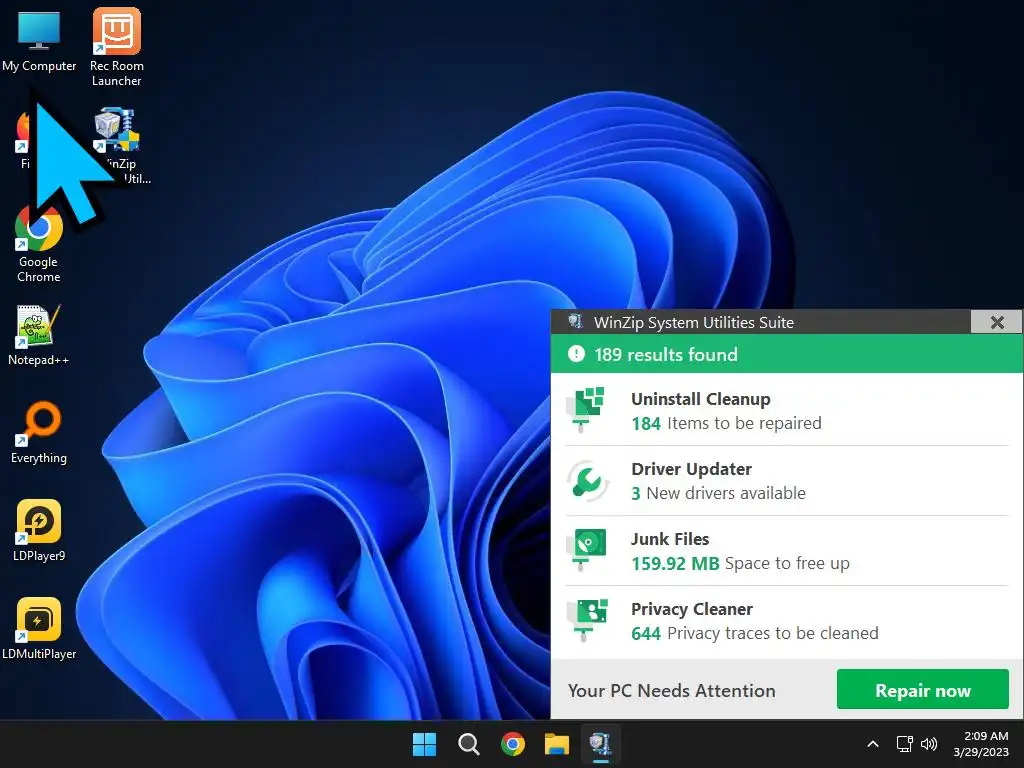The height and width of the screenshot is (768, 1024).
Task: Click the 'WinZip System Utilities Suite' title text
Action: (694, 322)
